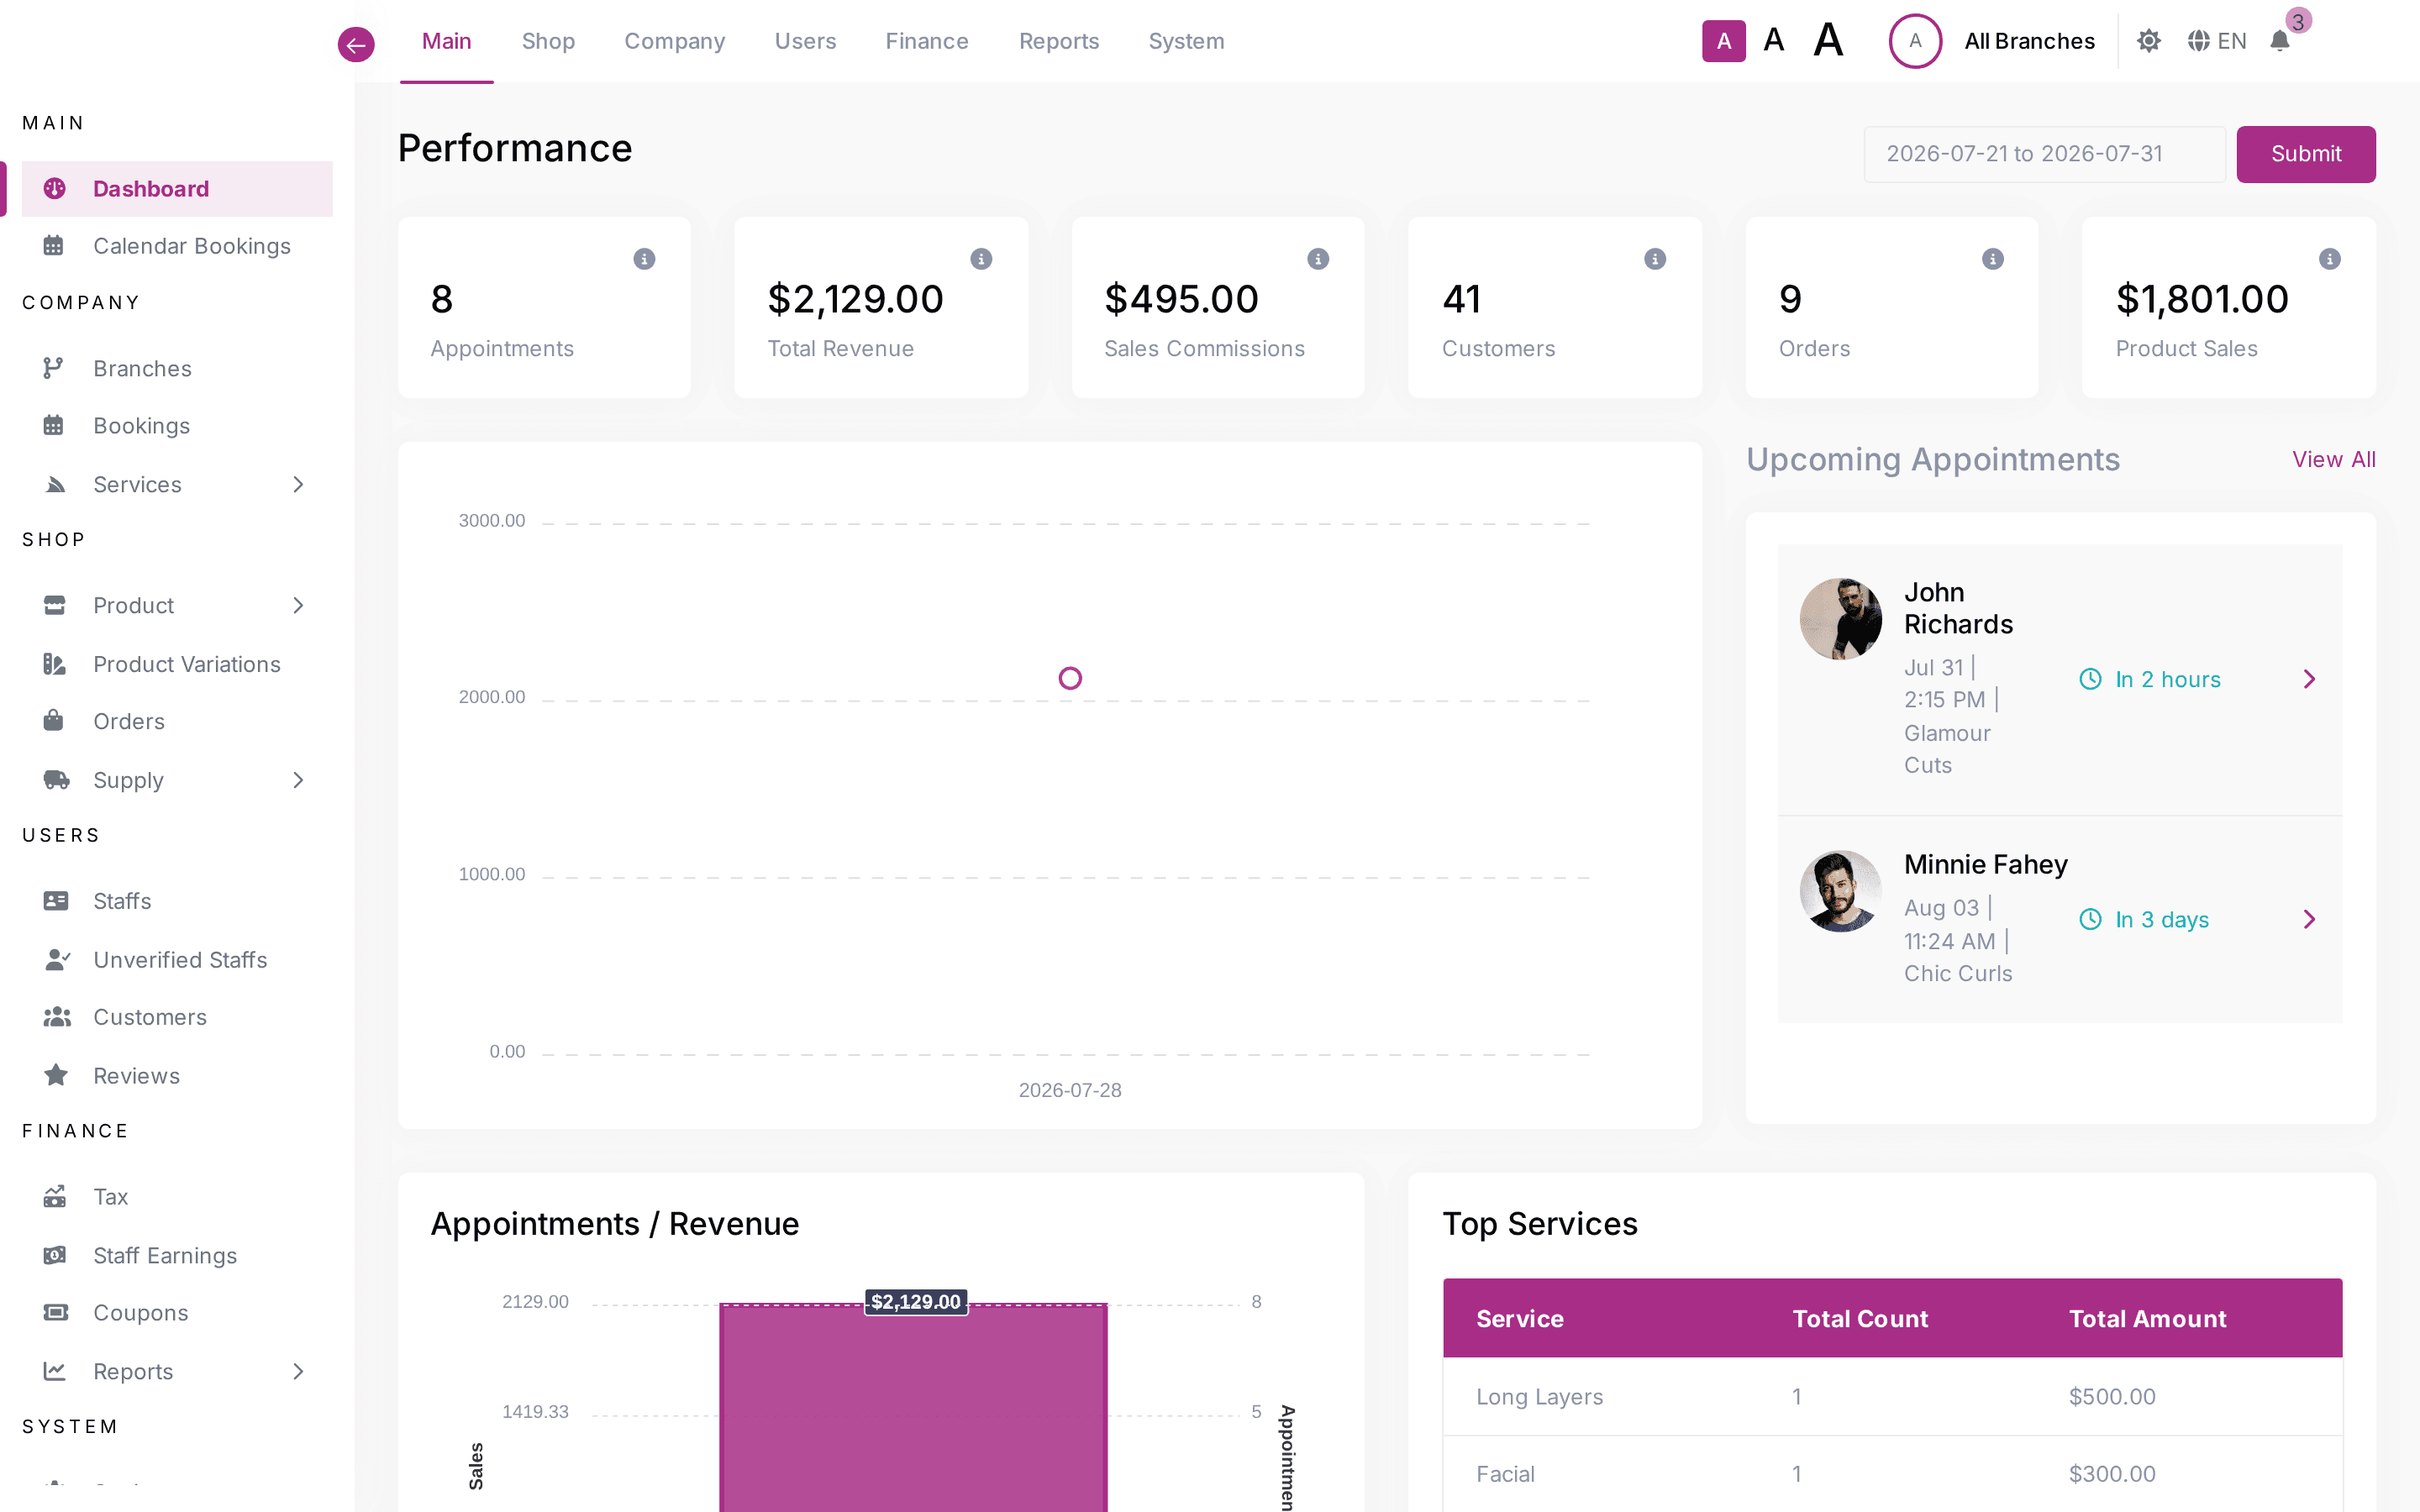This screenshot has width=2420, height=1512.
Task: Open the notifications bell
Action: [x=2280, y=41]
